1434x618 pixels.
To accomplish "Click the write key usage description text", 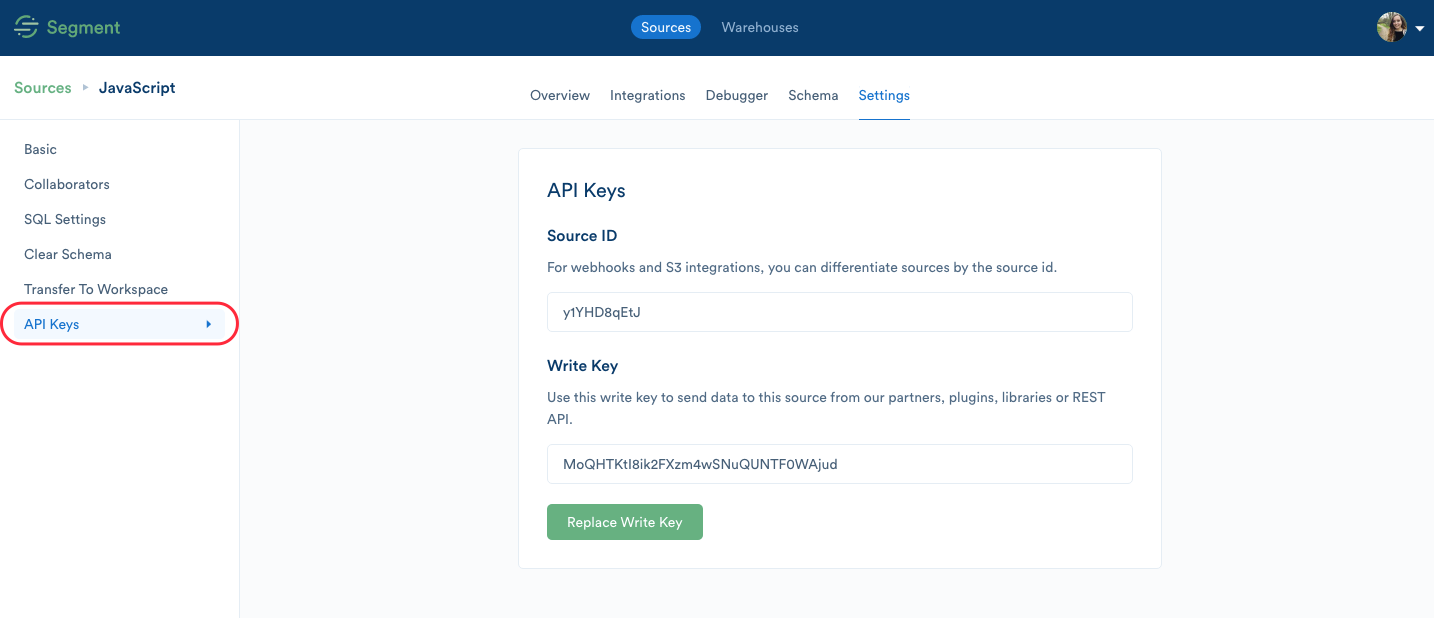I will 826,409.
